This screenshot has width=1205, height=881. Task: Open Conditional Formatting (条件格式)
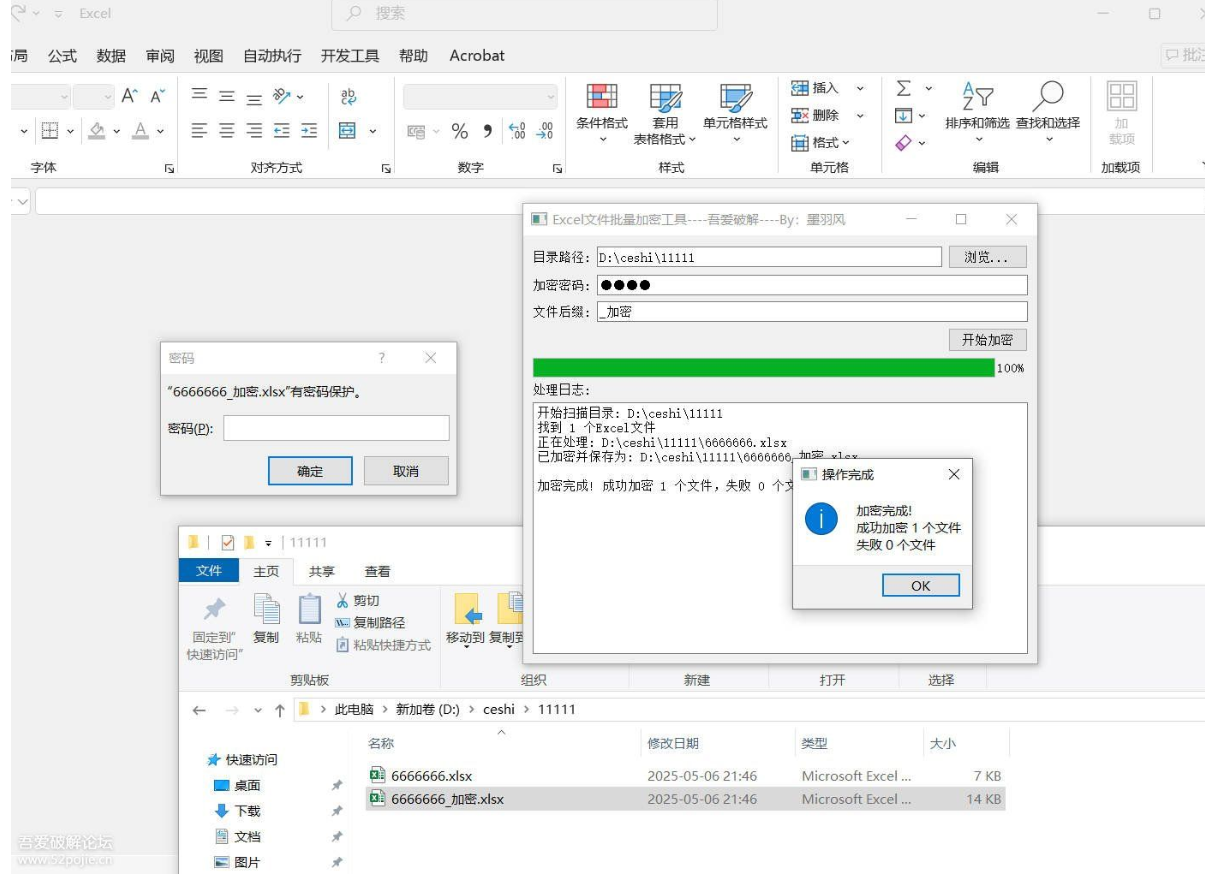602,114
